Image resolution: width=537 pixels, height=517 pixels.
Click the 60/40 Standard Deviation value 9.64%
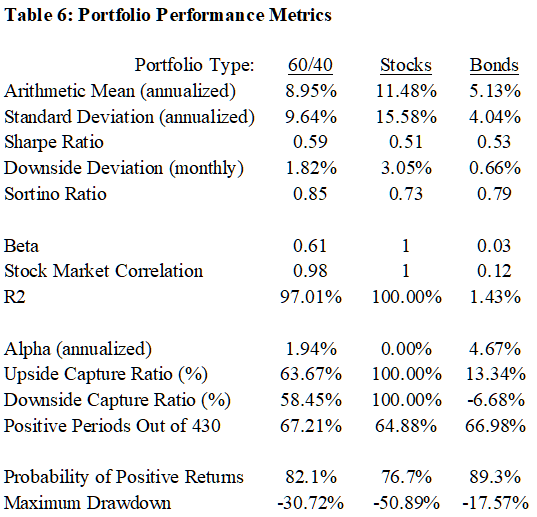point(311,117)
